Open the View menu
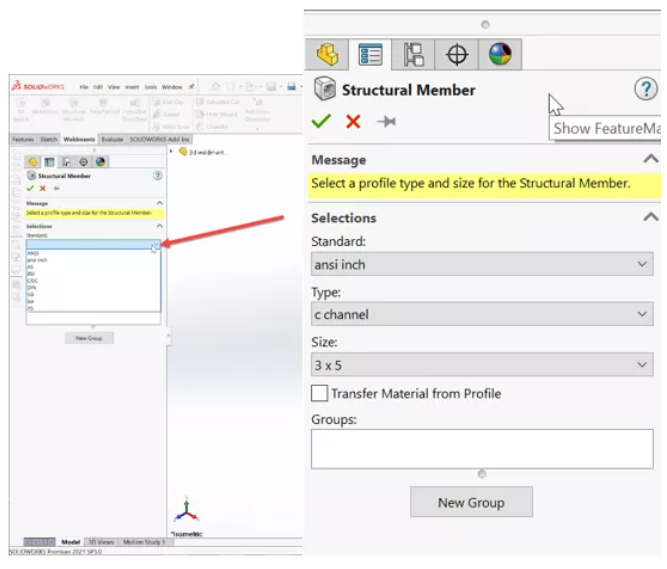Viewport: 667px width, 569px height. point(114,87)
